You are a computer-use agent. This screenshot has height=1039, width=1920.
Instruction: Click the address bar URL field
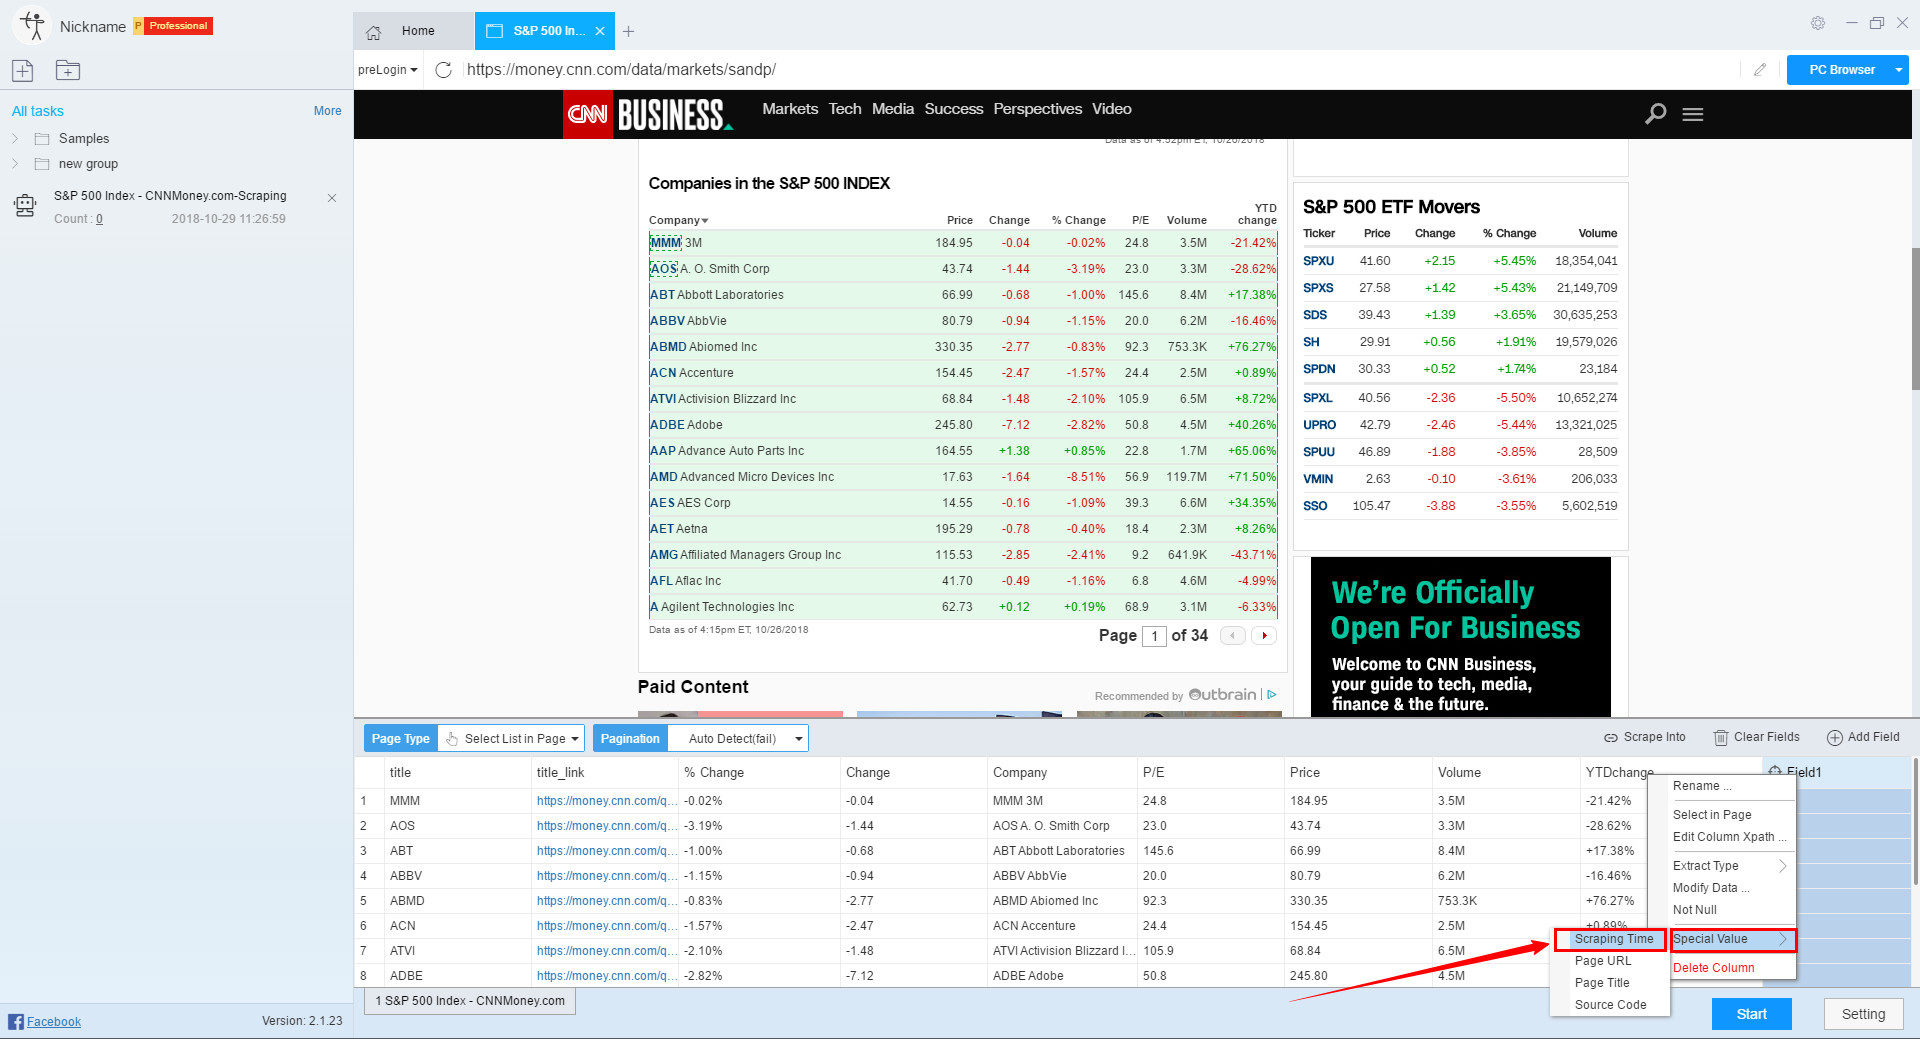pyautogui.click(x=1100, y=70)
